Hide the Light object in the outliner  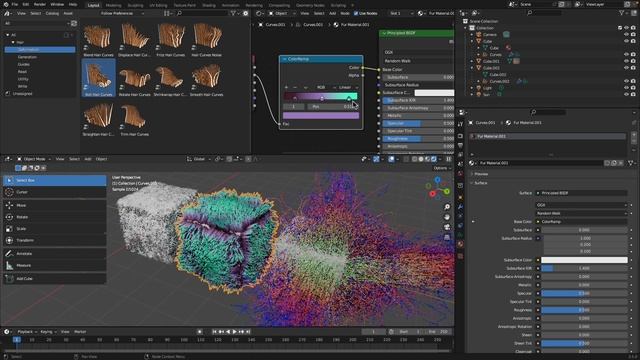(627, 88)
